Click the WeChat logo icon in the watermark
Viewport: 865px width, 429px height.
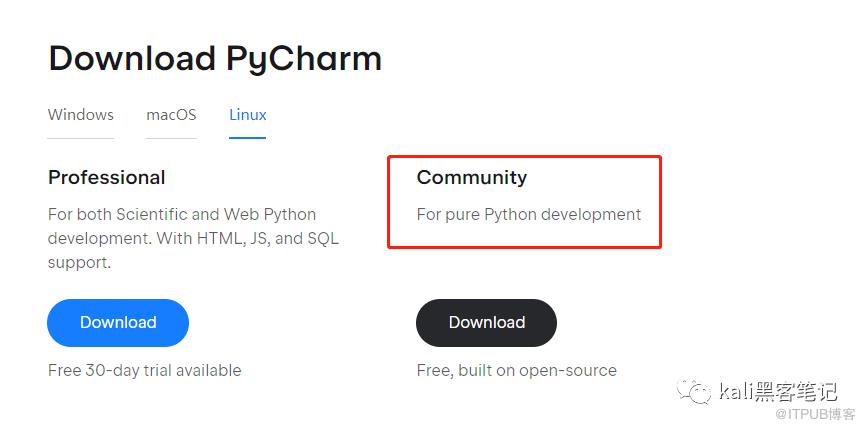tap(696, 390)
